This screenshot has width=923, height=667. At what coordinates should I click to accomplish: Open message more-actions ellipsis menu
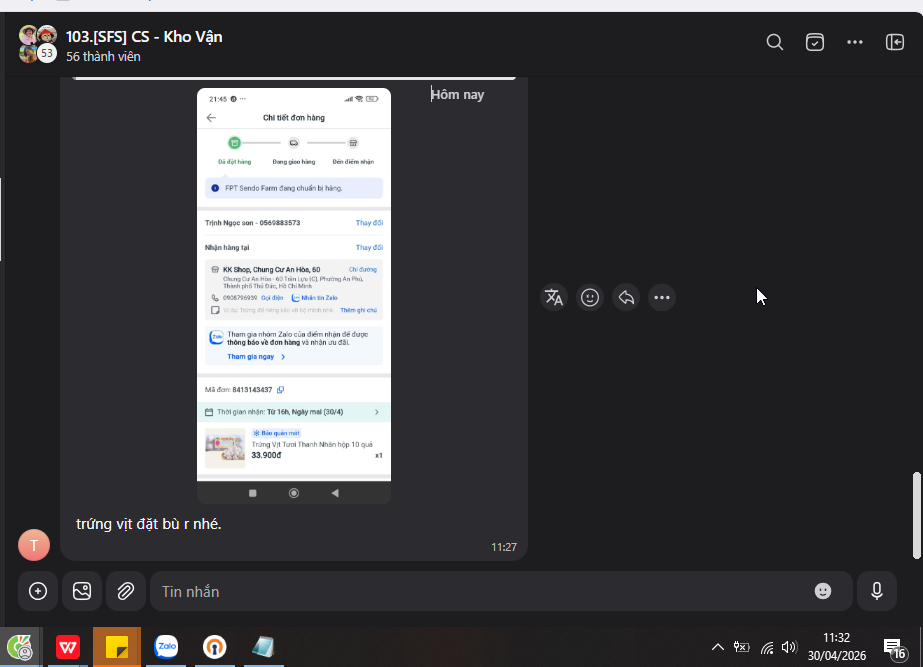tap(662, 297)
